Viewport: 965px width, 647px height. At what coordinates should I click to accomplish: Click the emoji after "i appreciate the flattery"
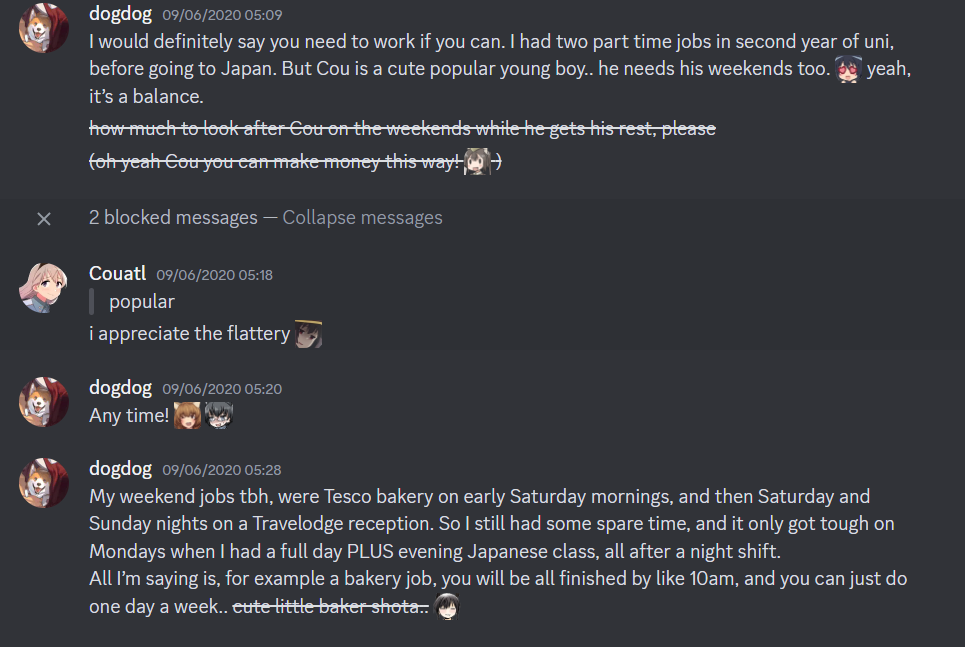point(308,334)
